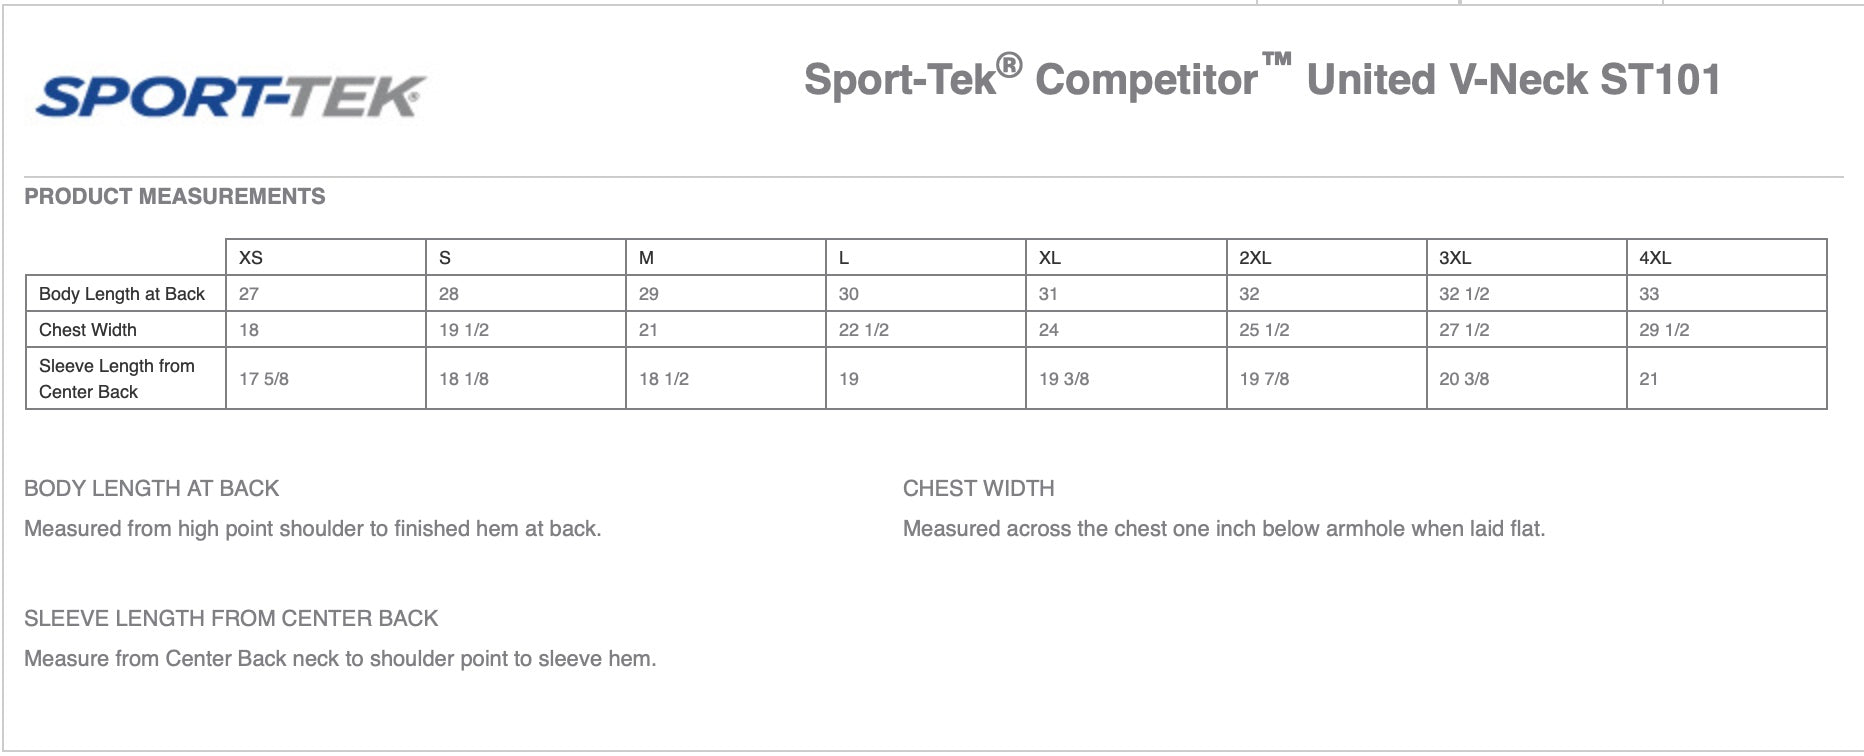Select the 2XL size column header
Screen dimensions: 1864x756
pos(1255,258)
